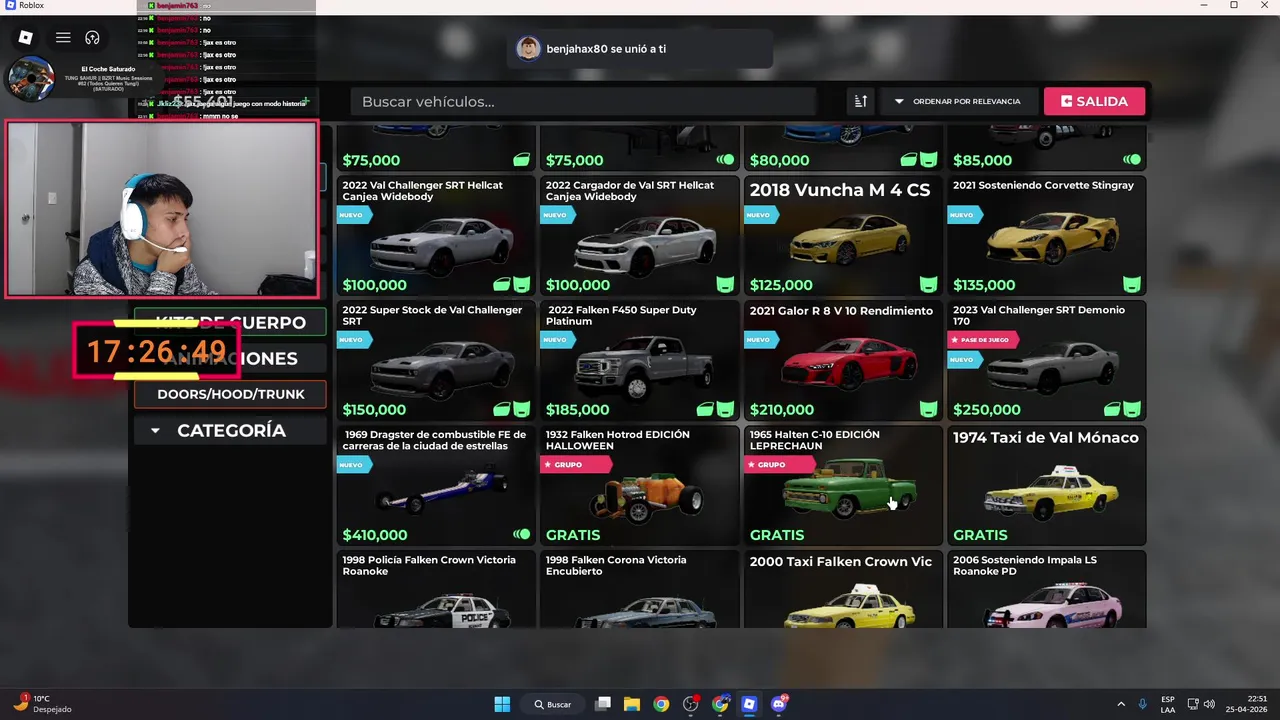Click the $410,000 price on Dragster card

(x=375, y=535)
